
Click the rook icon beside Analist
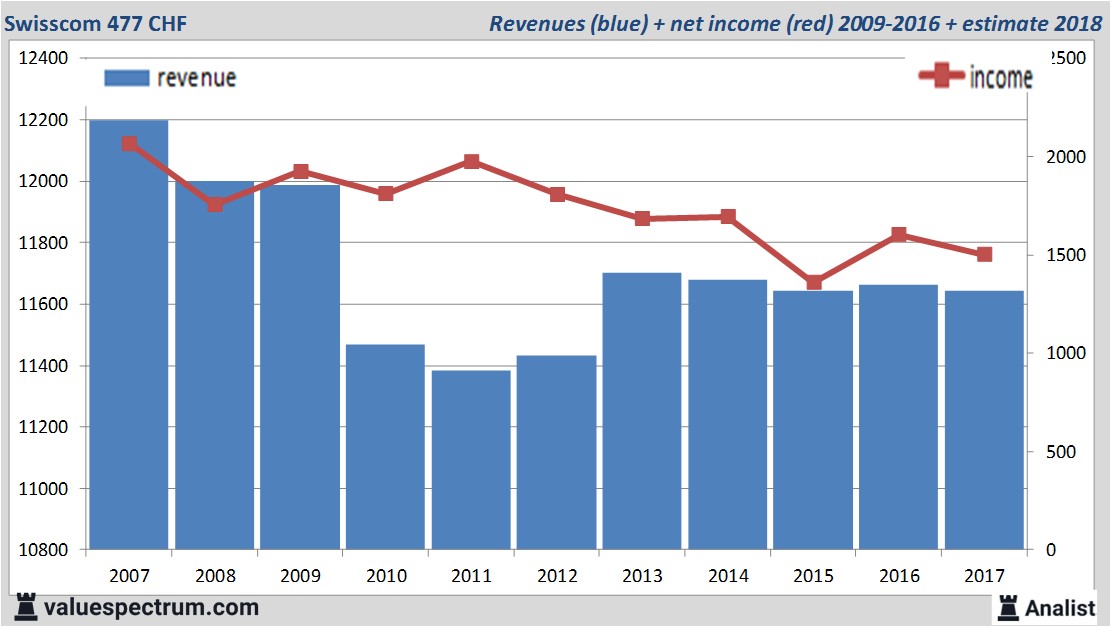[1008, 608]
